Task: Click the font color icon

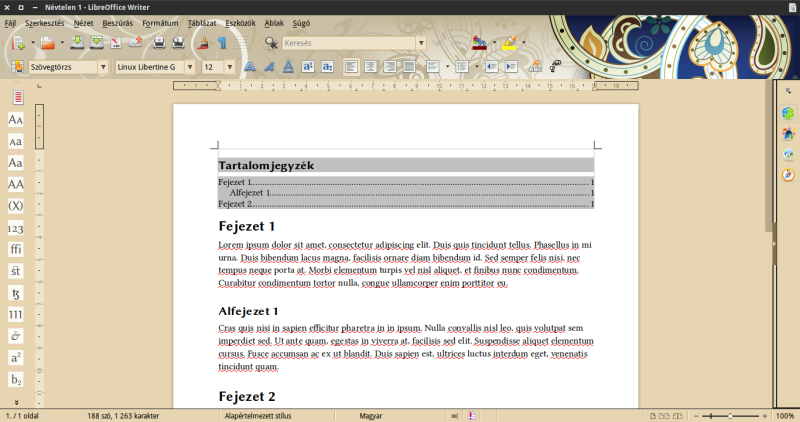Action: click(x=479, y=43)
